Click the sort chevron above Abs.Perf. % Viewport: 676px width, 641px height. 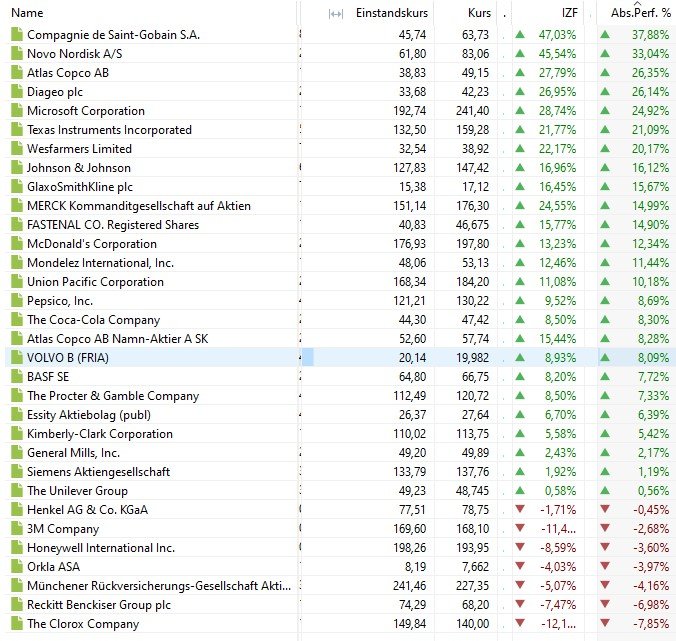point(638,3)
